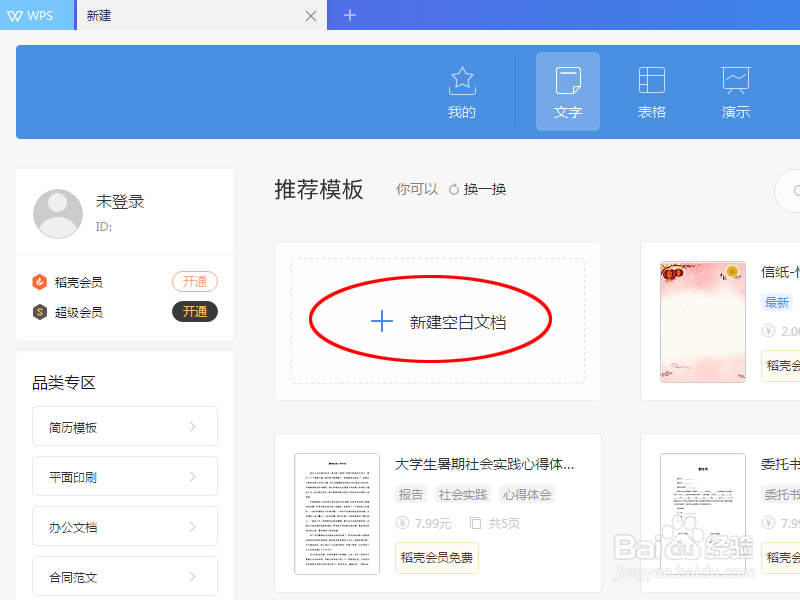
Task: Click the 社会实践 tag
Action: 463,494
